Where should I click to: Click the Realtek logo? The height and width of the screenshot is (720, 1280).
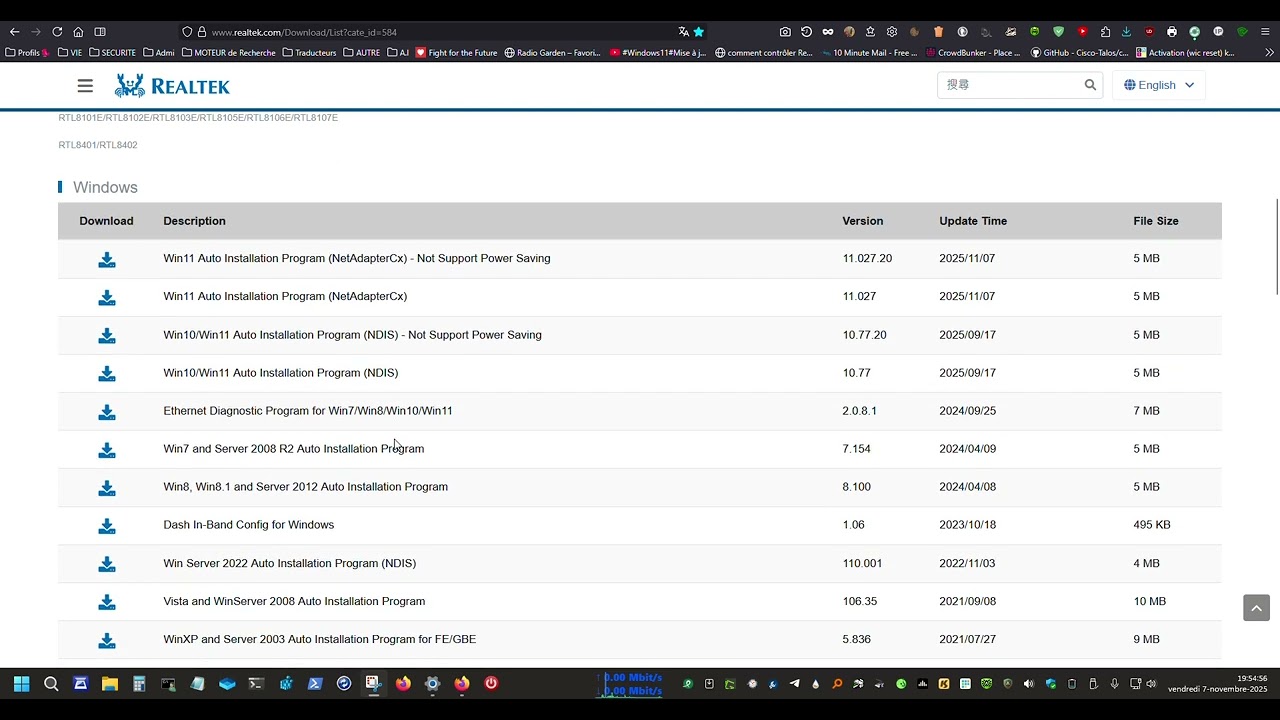[x=172, y=86]
